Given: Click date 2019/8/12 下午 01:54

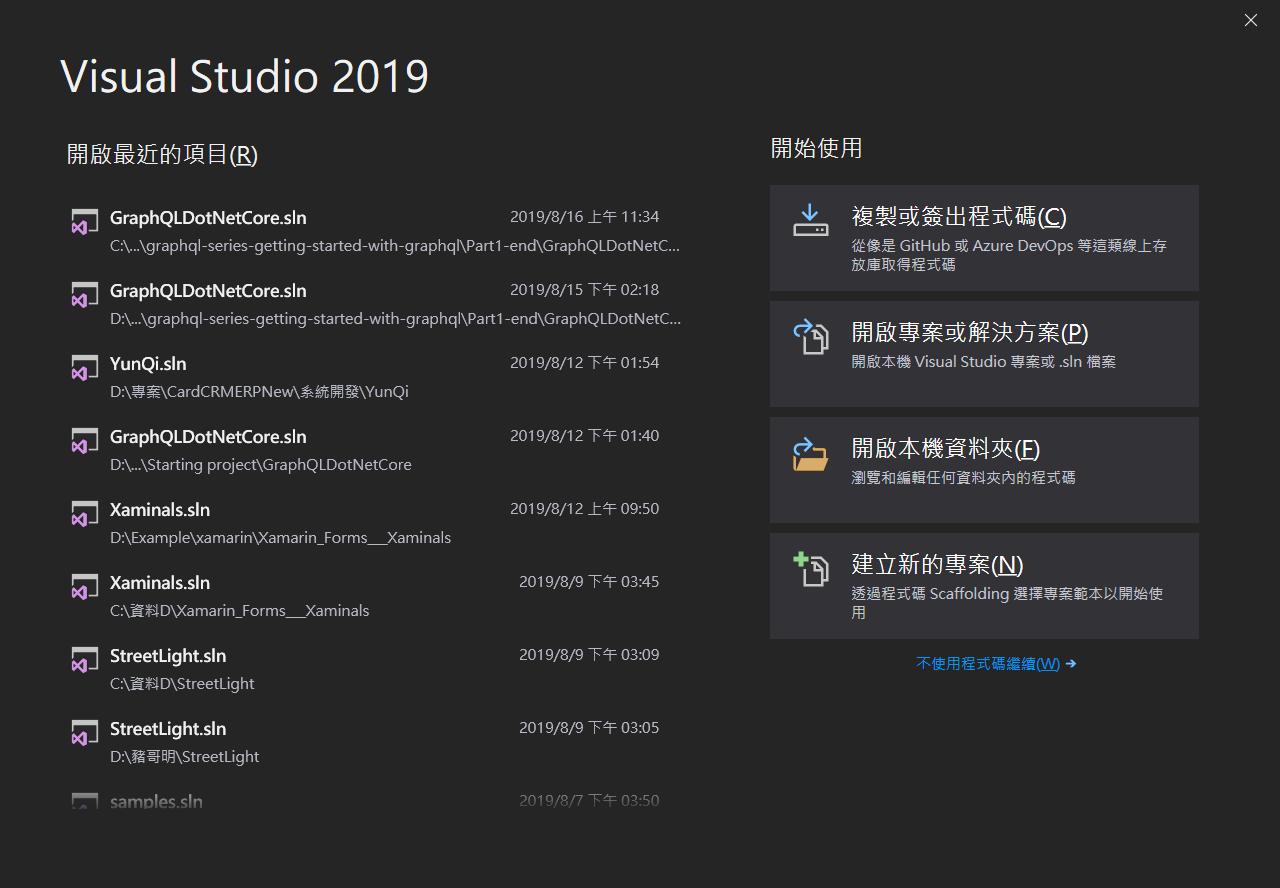Looking at the screenshot, I should pyautogui.click(x=584, y=362).
